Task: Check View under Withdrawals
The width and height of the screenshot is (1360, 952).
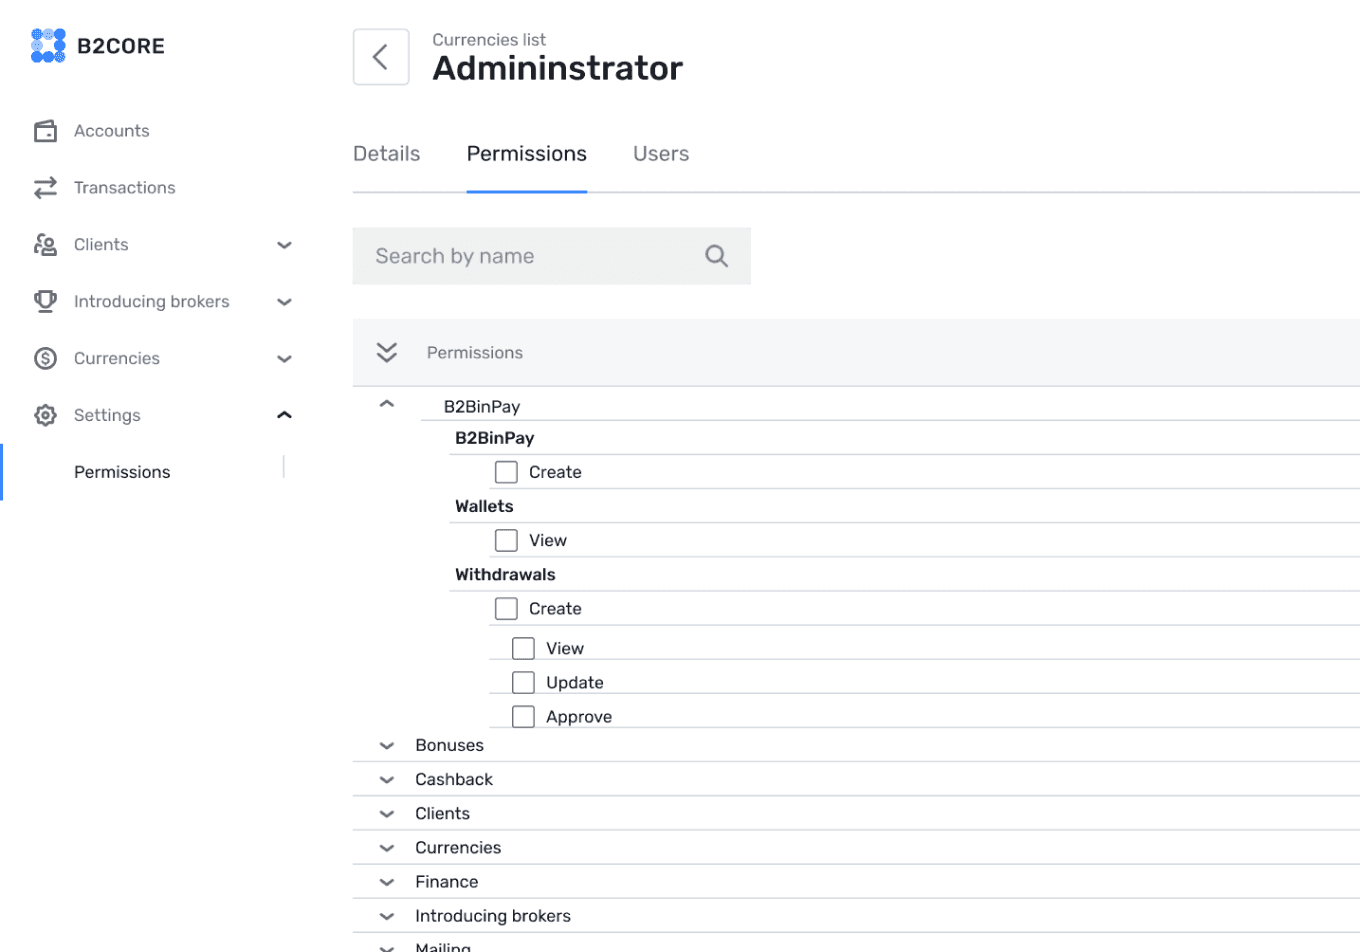Action: point(523,649)
